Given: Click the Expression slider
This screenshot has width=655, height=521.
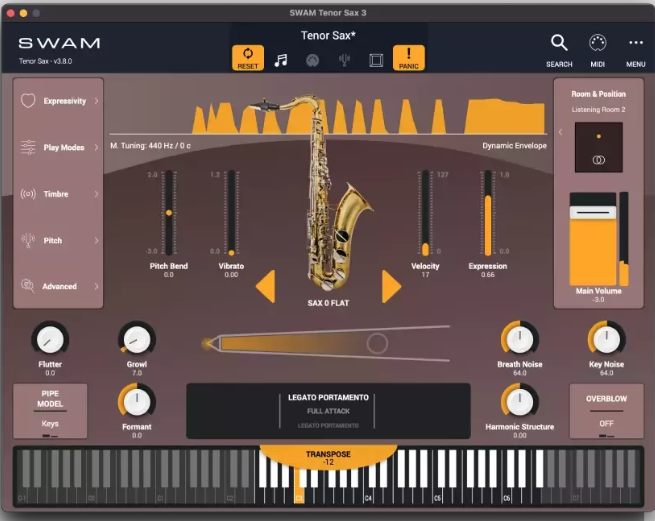Looking at the screenshot, I should [487, 213].
